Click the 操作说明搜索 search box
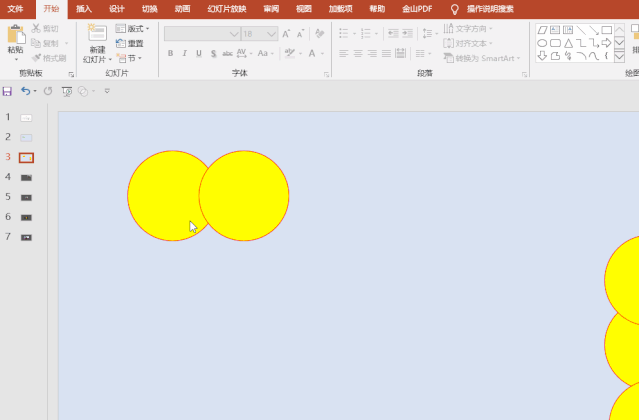The height and width of the screenshot is (420, 639). click(x=490, y=9)
